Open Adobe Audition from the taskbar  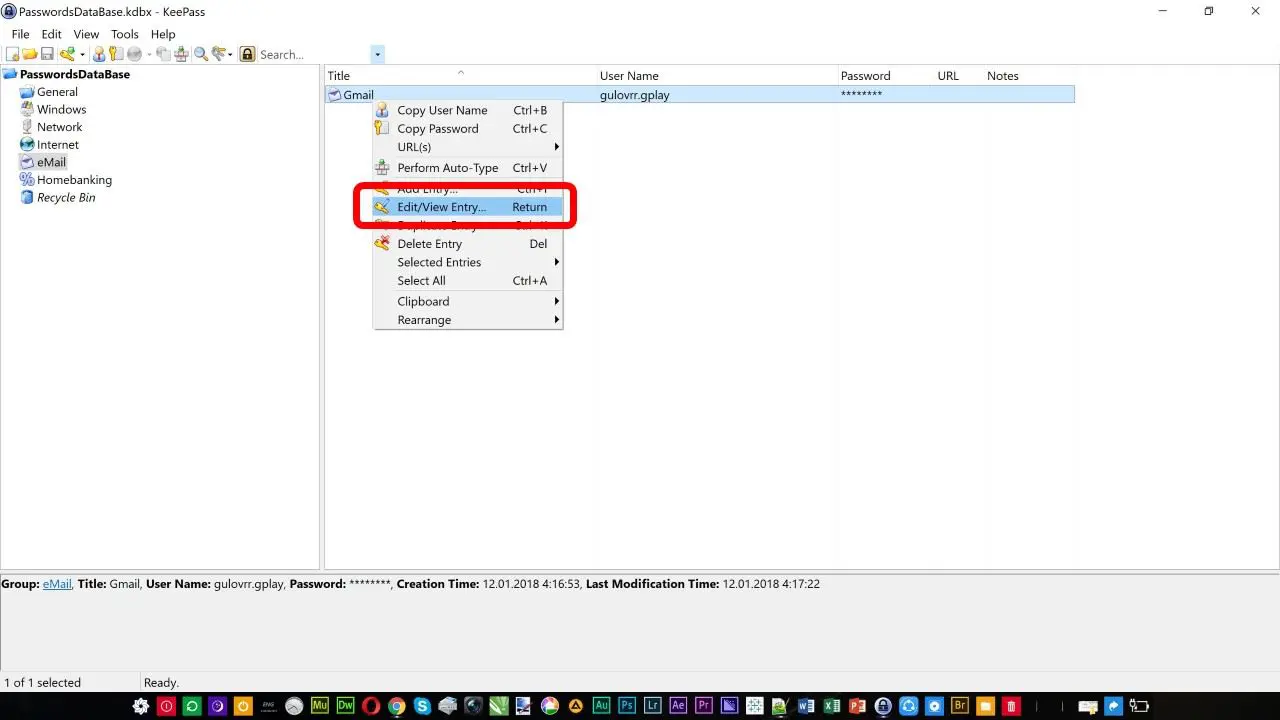coord(601,705)
